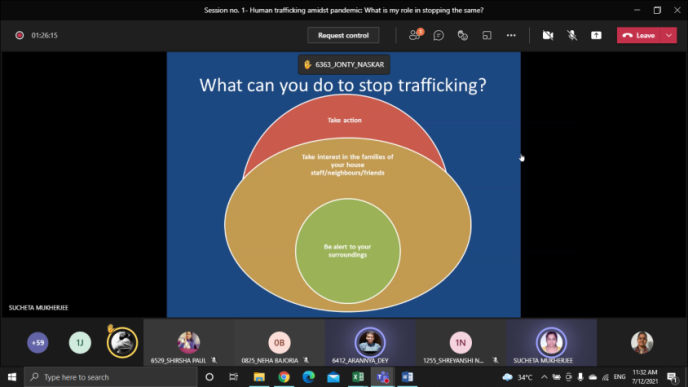Unmute the microphone
The image size is (688, 387).
point(572,35)
